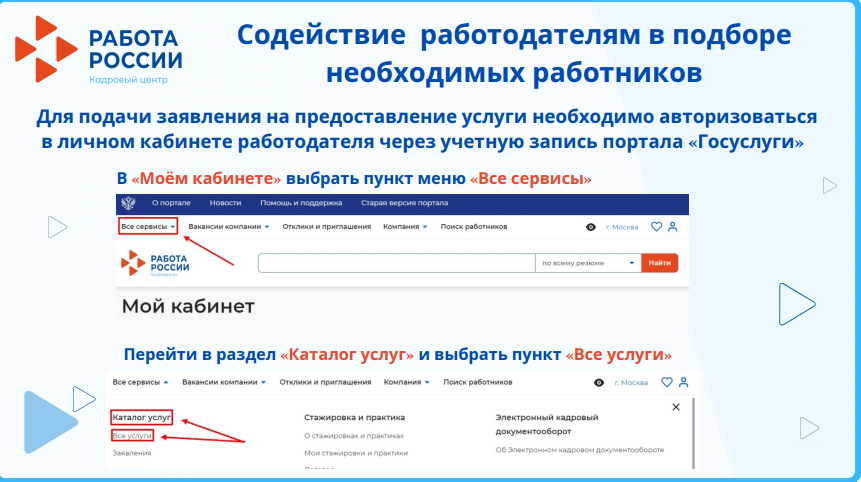Open the Новости link
861x482 pixels.
point(225,203)
